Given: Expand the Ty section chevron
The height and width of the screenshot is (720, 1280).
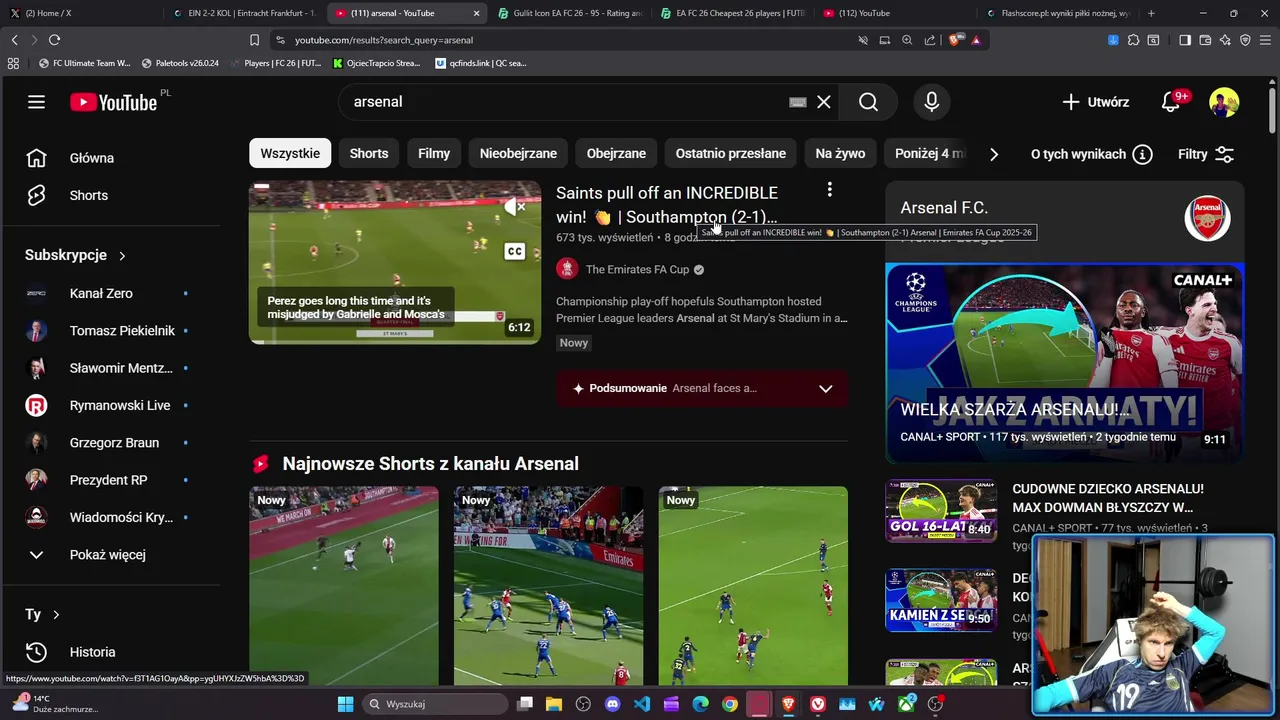Looking at the screenshot, I should point(56,615).
